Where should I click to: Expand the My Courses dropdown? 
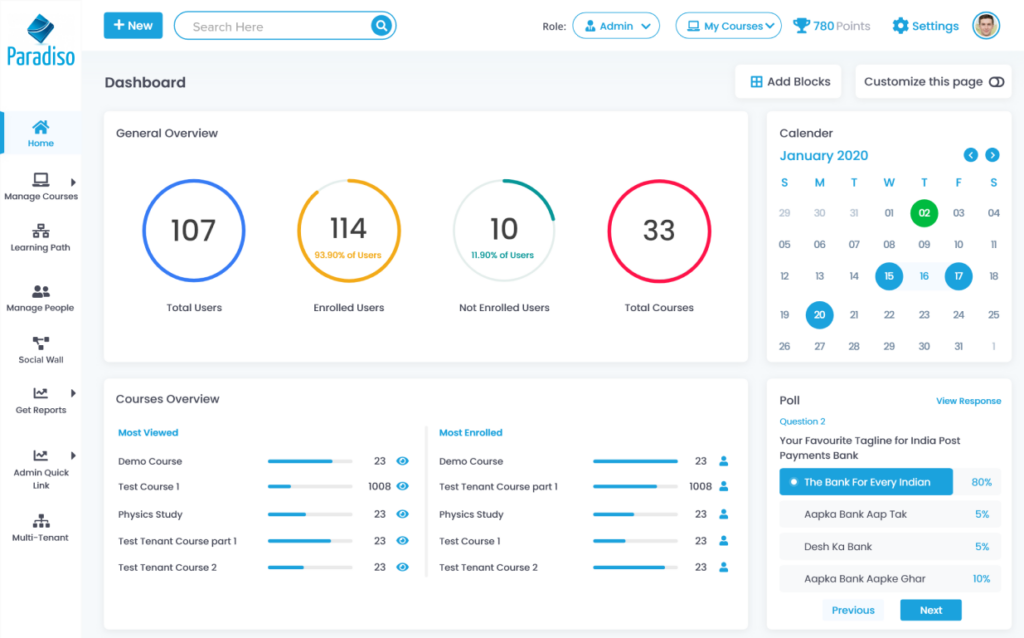[728, 26]
